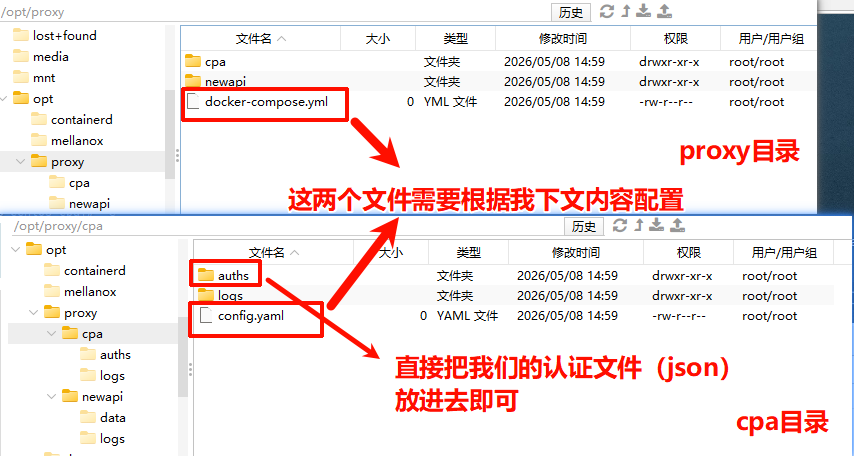Select cpa folder in upper tree
This screenshot has width=854, height=456.
tap(80, 183)
